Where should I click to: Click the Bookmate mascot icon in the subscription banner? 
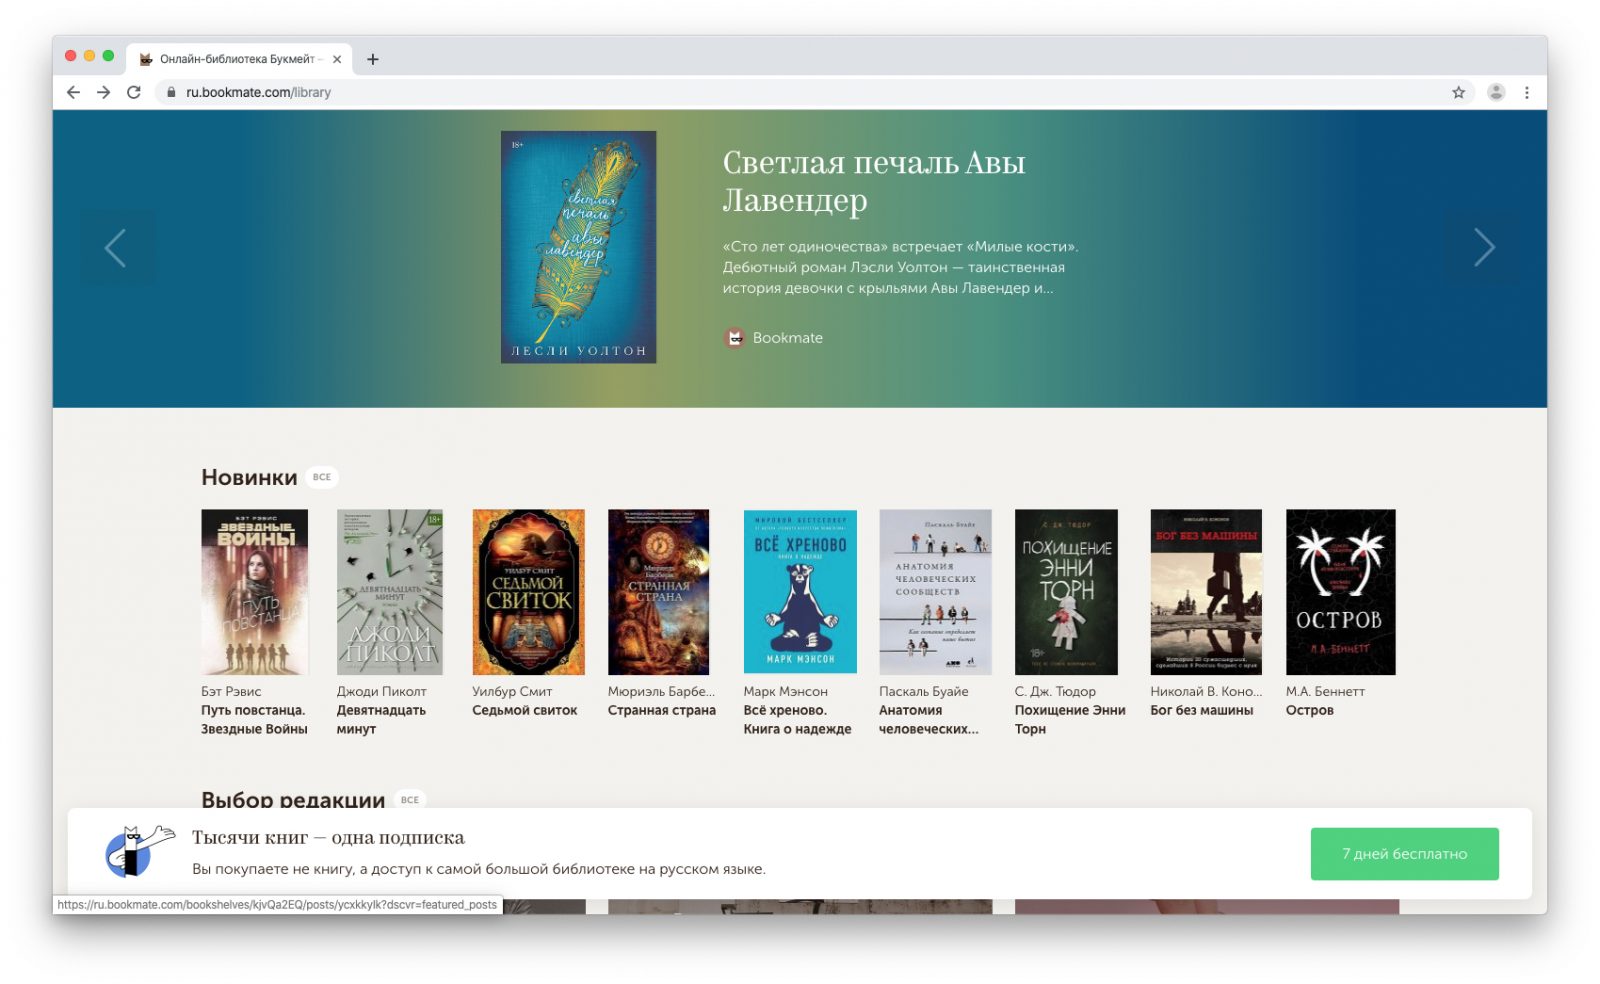[x=131, y=852]
